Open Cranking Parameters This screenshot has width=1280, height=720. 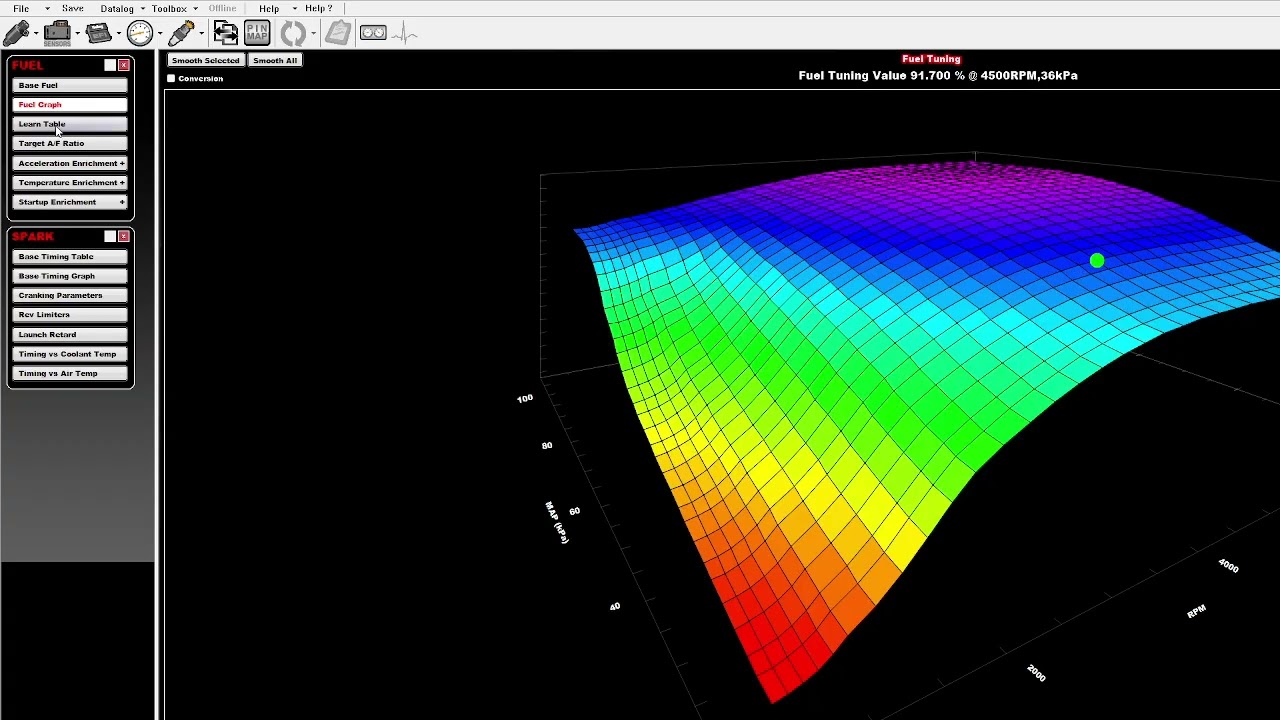[71, 296]
